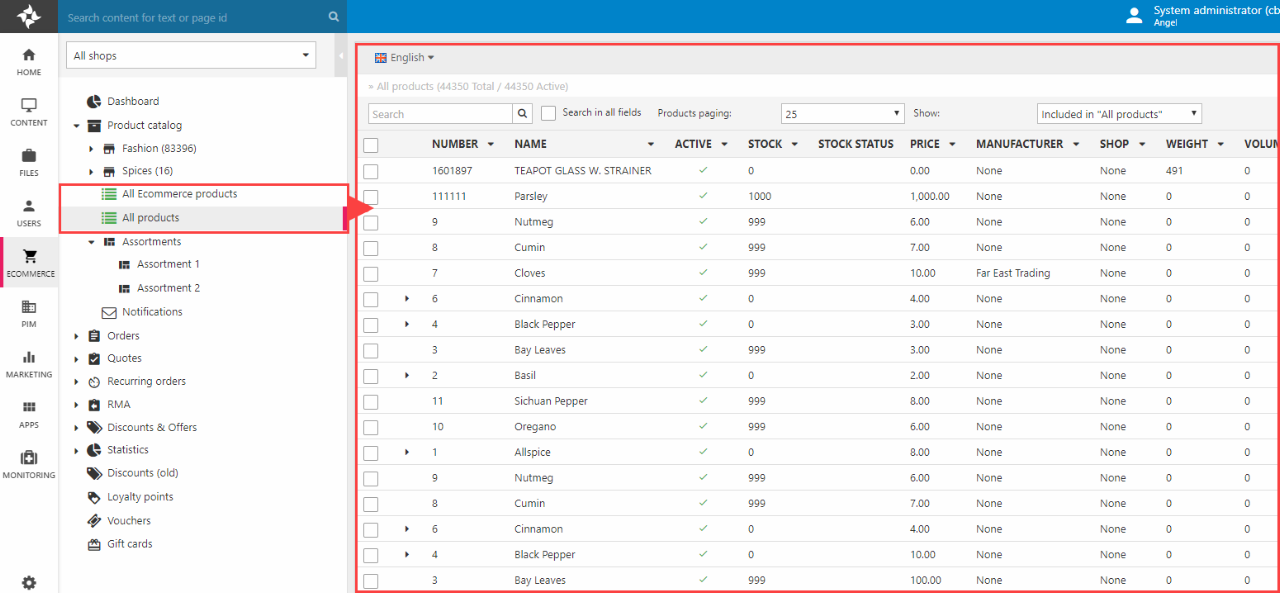Open the Marketing section icon
The height and width of the screenshot is (593, 1280).
(29, 363)
